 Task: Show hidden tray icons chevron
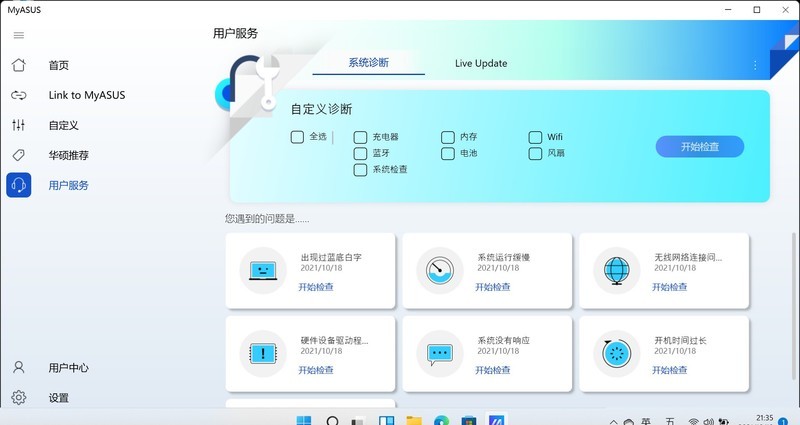pos(614,422)
